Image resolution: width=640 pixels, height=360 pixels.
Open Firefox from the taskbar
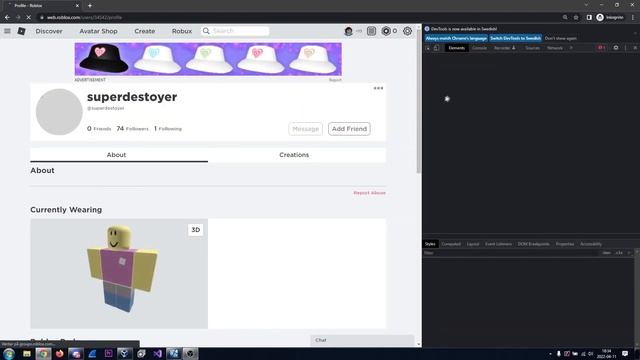click(x=60, y=353)
